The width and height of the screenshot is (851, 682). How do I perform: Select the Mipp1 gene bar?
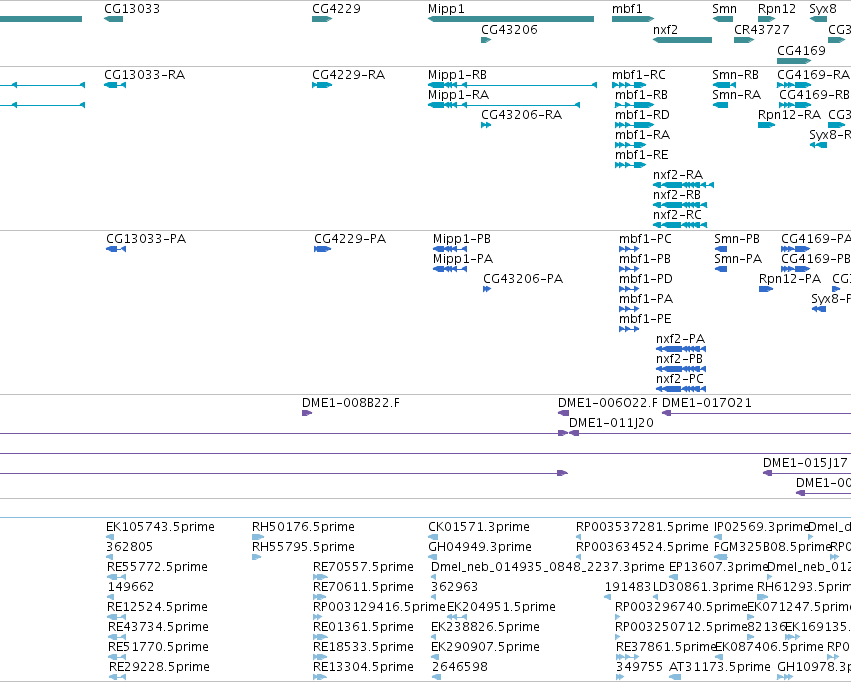(x=511, y=19)
